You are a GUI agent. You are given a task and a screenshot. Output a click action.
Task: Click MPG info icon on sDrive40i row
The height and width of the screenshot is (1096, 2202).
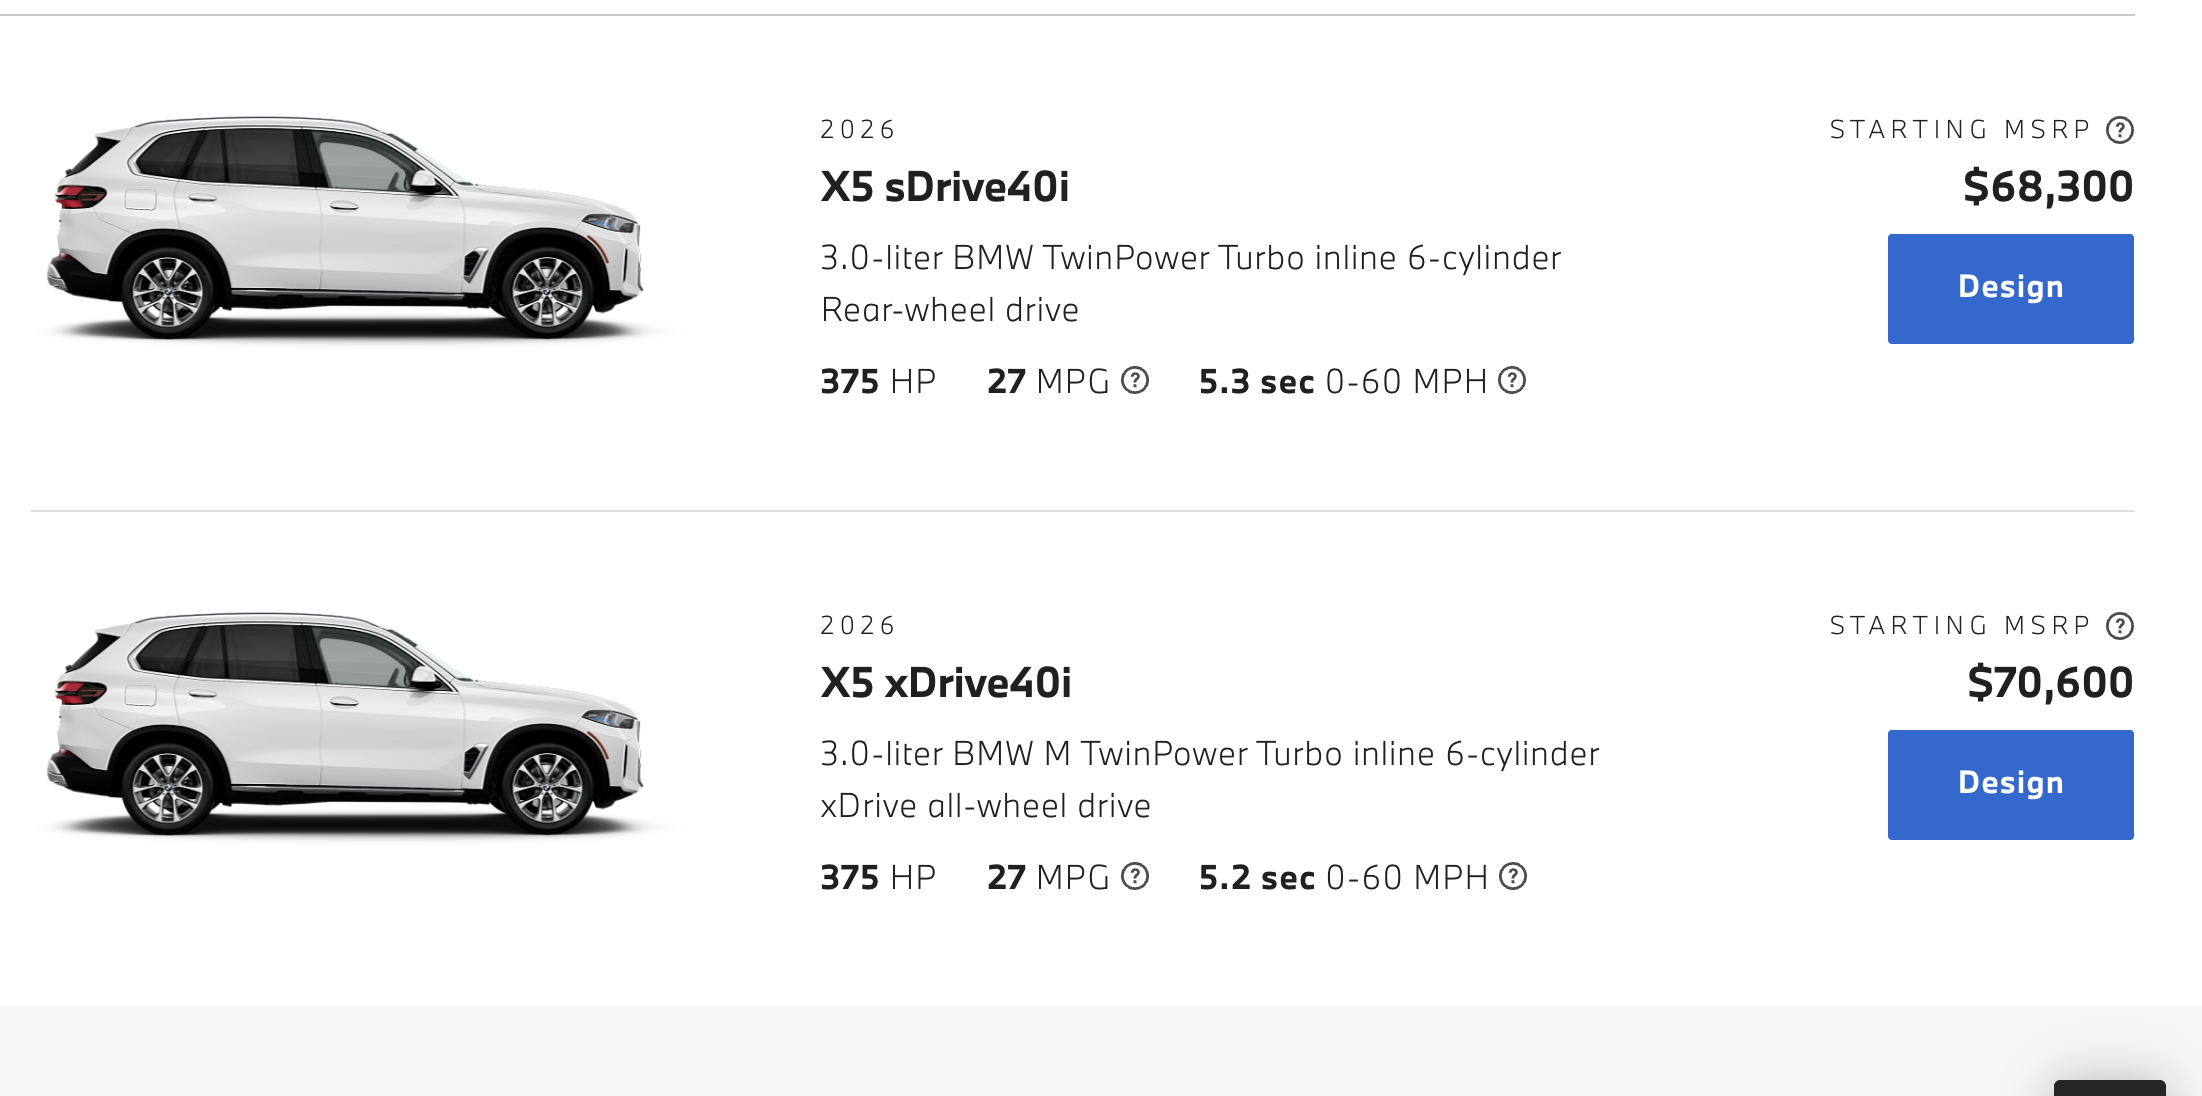(1135, 380)
